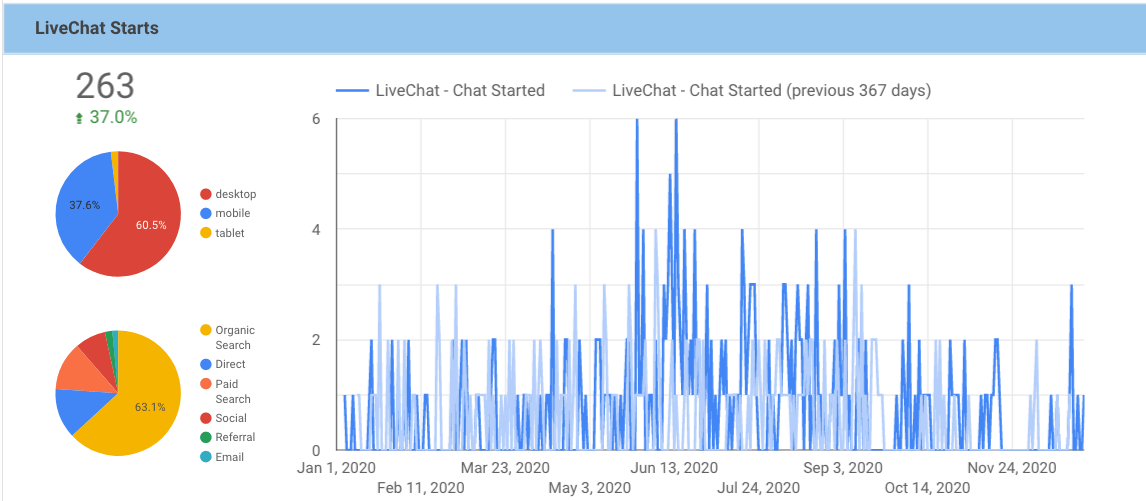Image resolution: width=1146 pixels, height=501 pixels.
Task: Click the Jan 1, 2020 axis label
Action: click(x=336, y=467)
